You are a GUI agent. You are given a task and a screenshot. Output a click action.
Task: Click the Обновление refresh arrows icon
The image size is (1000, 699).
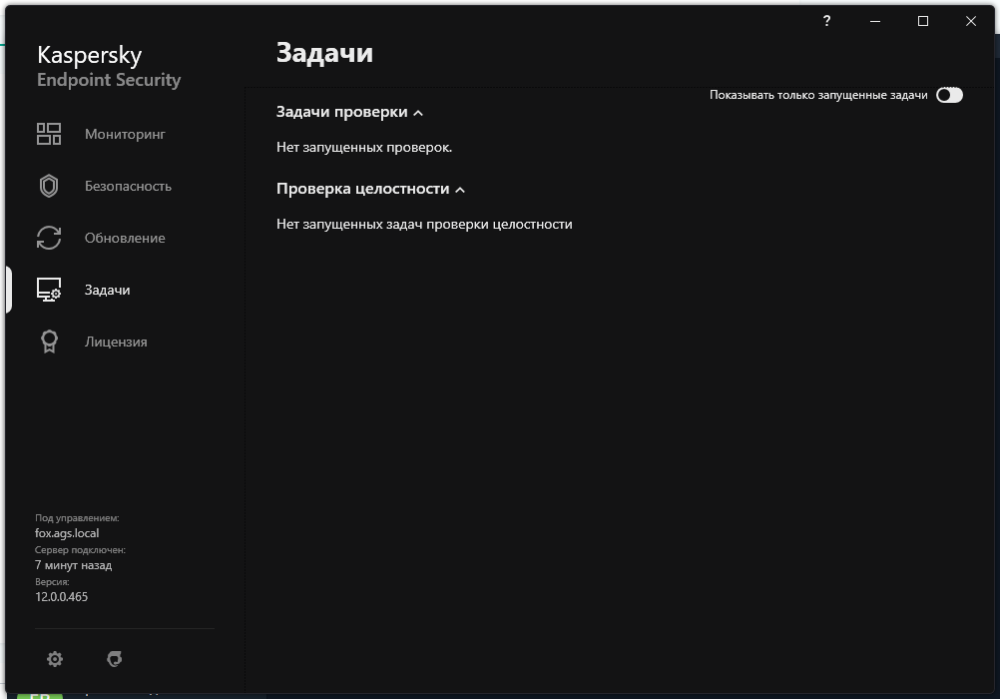[x=48, y=238]
